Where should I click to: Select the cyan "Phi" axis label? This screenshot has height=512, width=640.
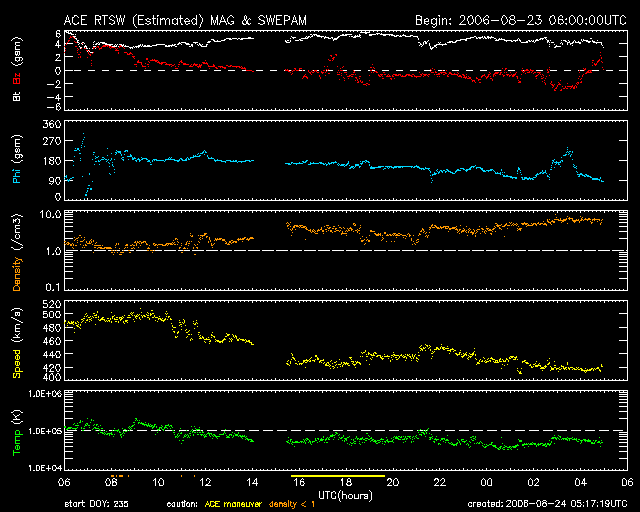[17, 174]
